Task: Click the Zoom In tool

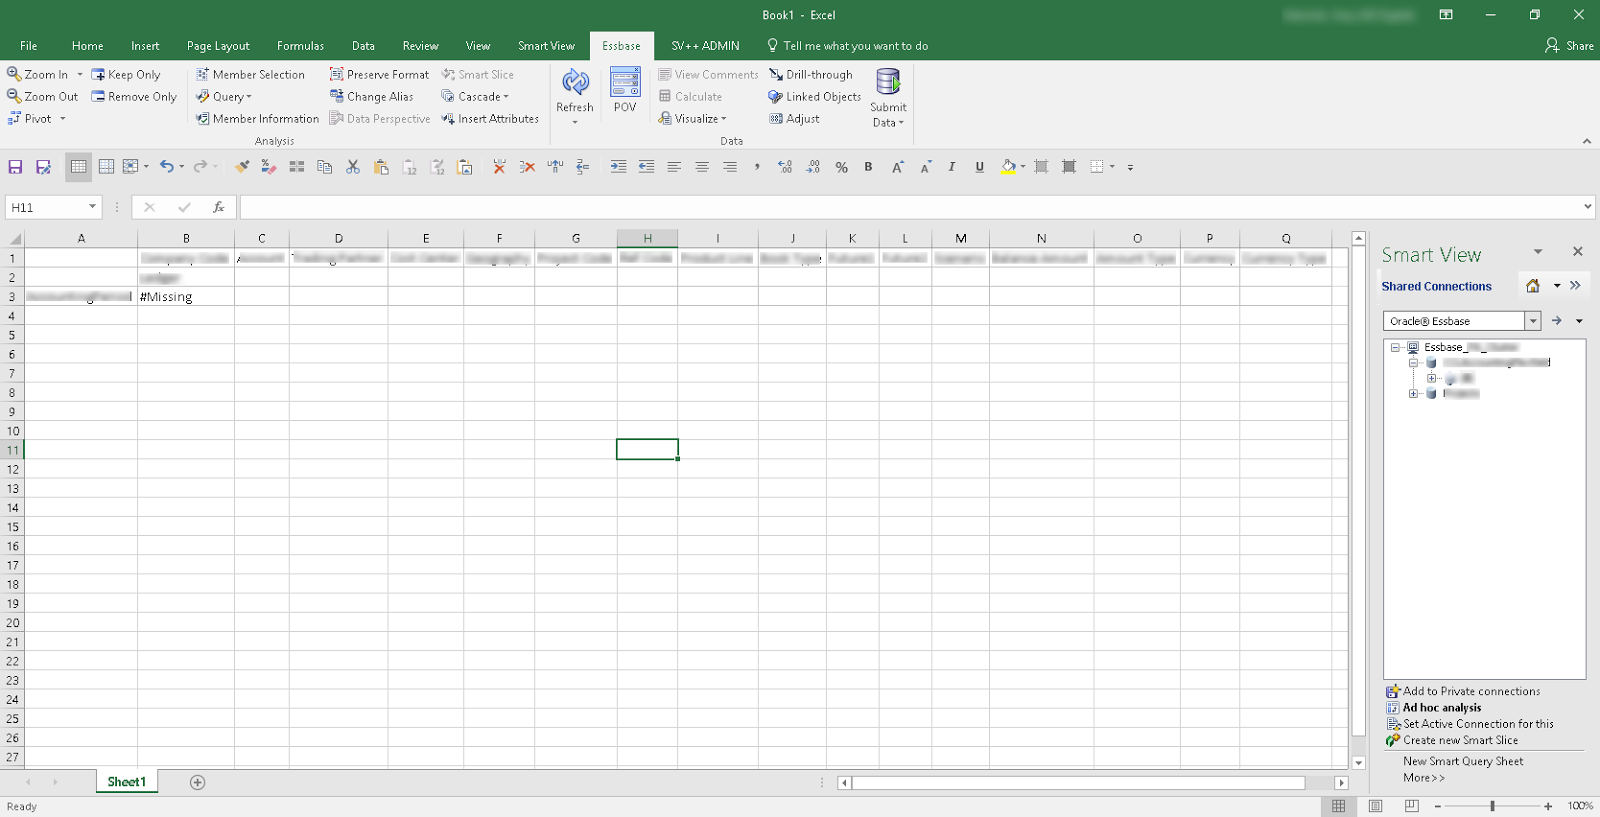Action: 38,75
